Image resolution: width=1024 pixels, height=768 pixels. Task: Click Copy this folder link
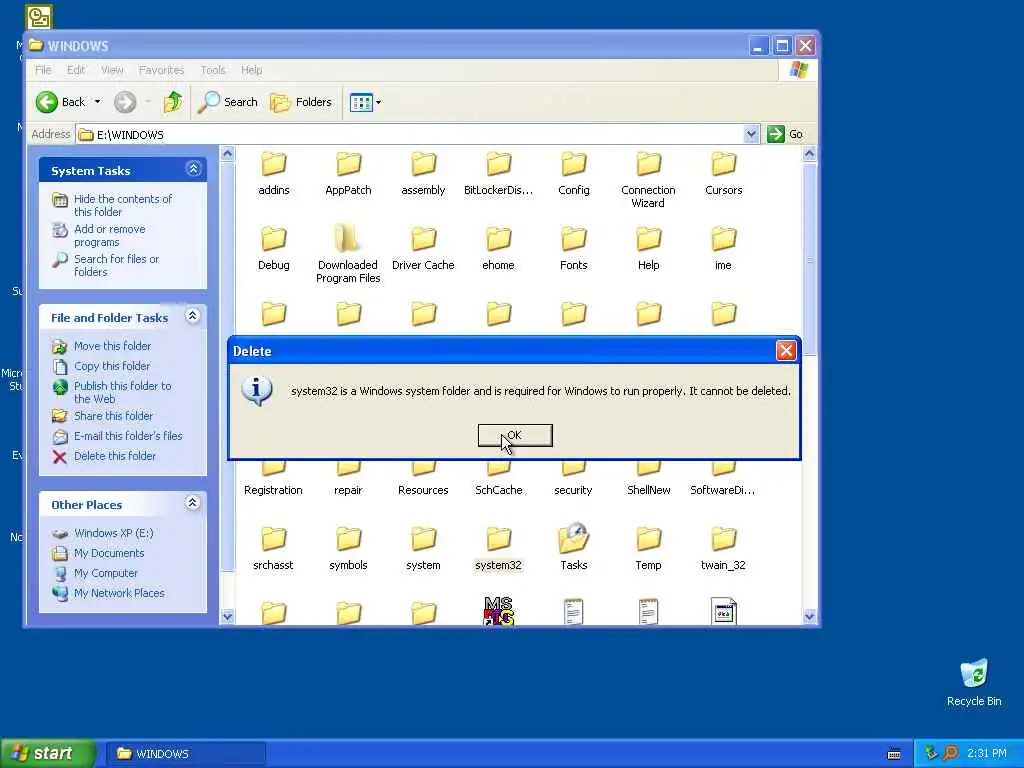point(112,366)
